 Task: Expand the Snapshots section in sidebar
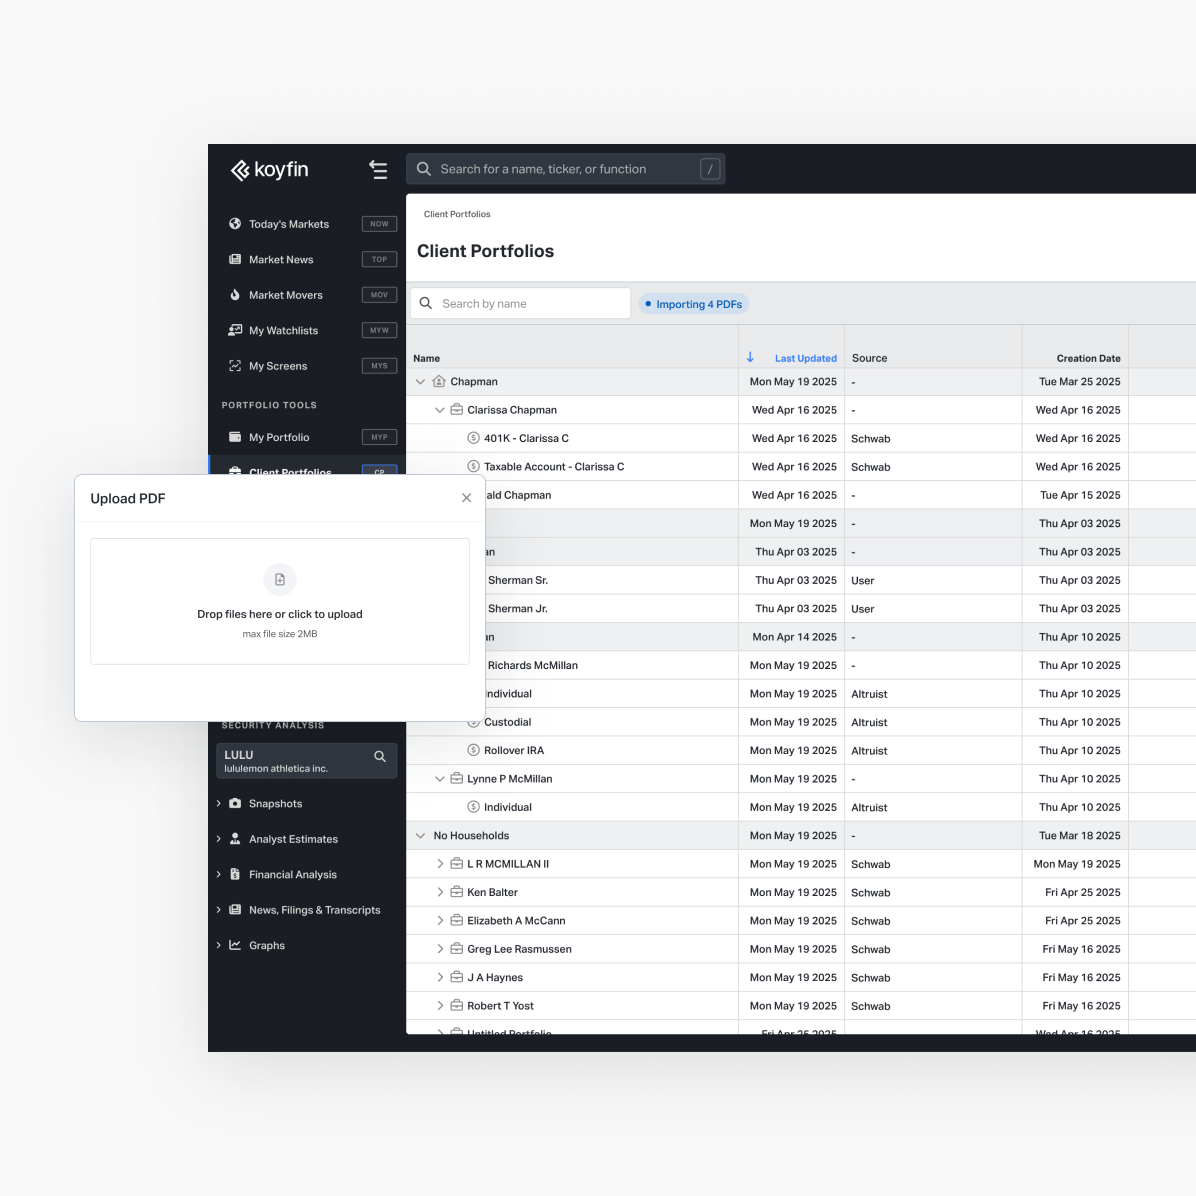click(x=219, y=804)
